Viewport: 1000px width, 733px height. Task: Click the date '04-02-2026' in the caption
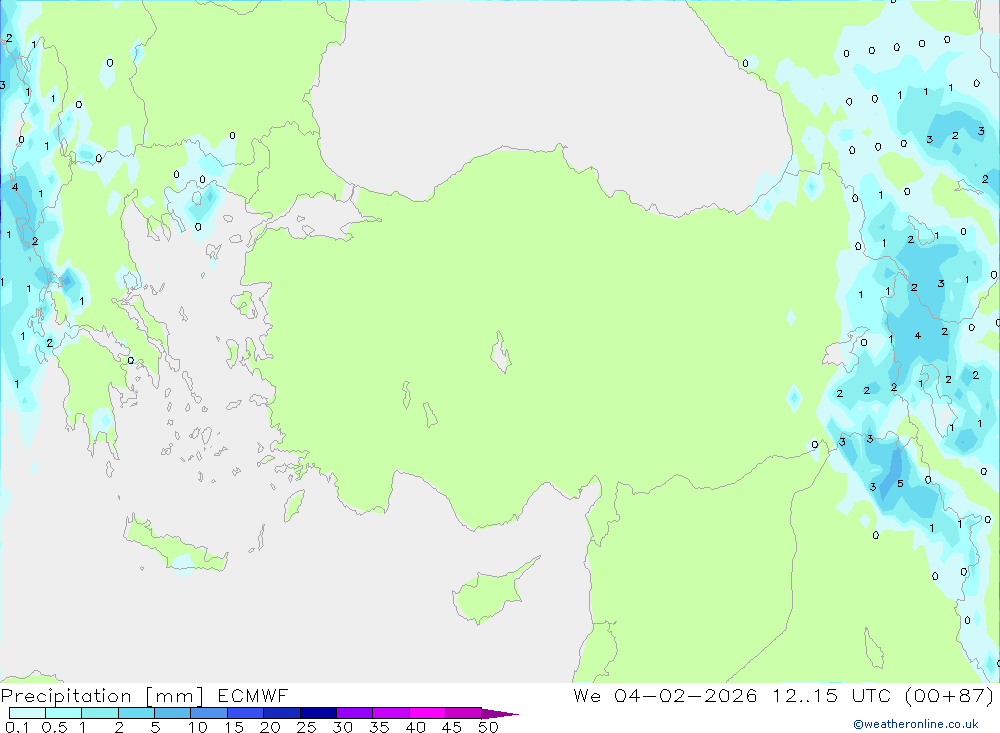coord(686,695)
